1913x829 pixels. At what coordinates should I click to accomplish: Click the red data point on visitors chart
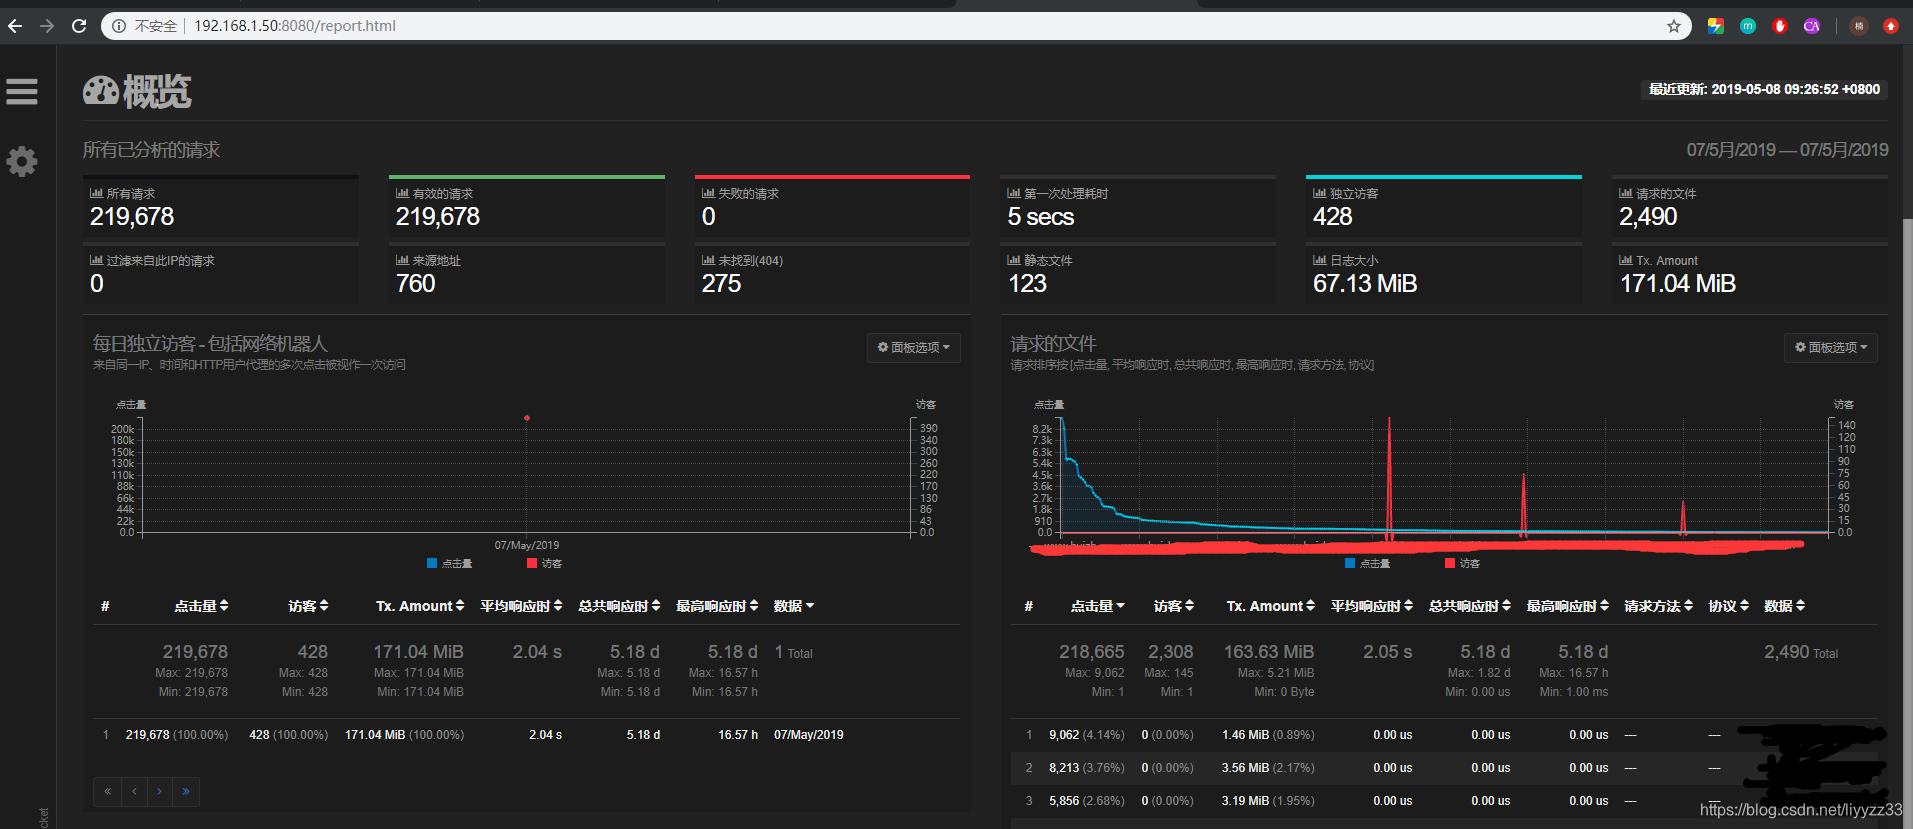(527, 418)
